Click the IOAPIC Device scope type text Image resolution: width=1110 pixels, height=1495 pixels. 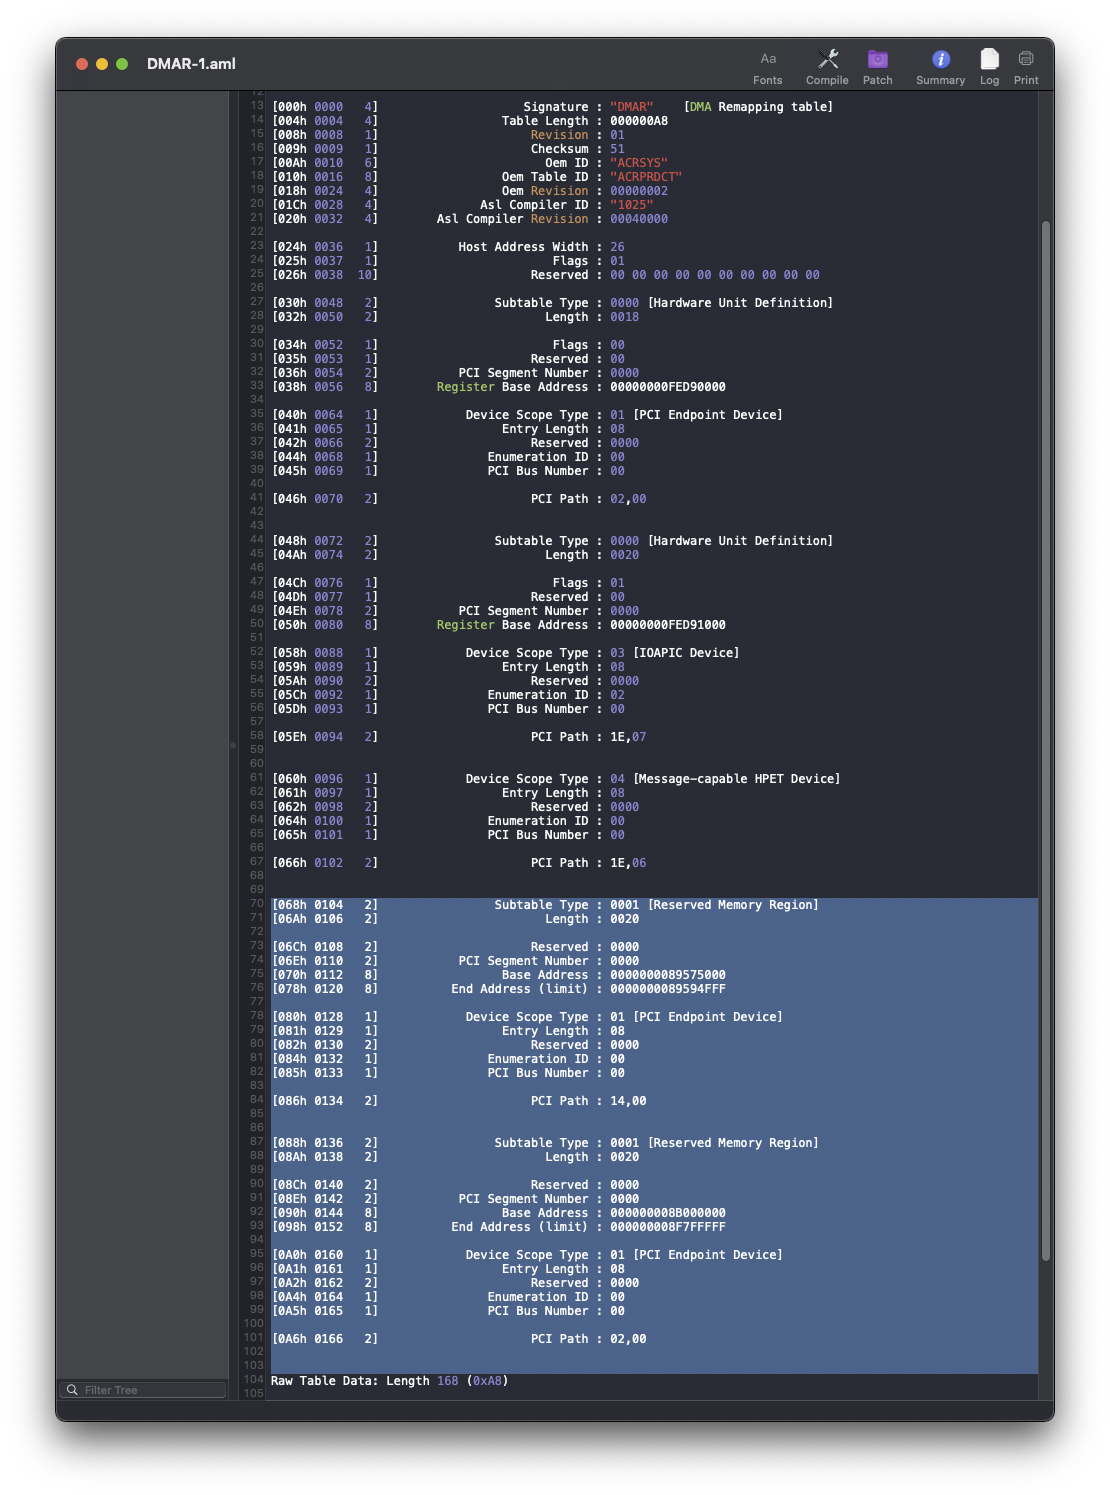click(x=686, y=653)
